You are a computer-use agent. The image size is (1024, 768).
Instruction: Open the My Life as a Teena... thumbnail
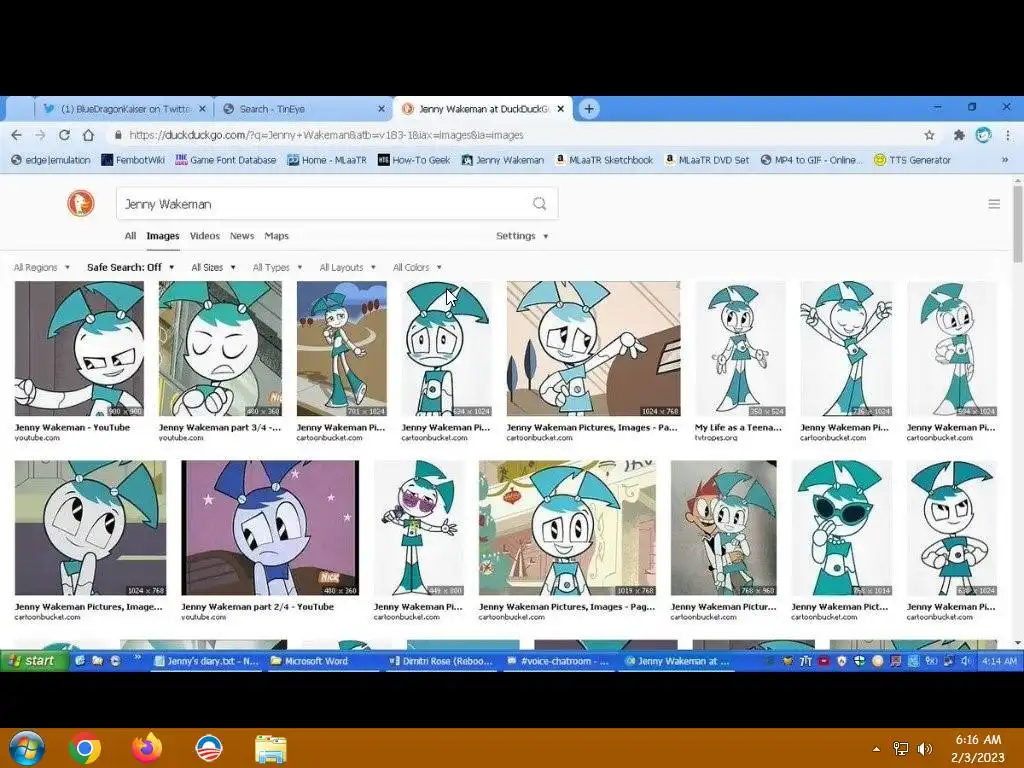740,349
